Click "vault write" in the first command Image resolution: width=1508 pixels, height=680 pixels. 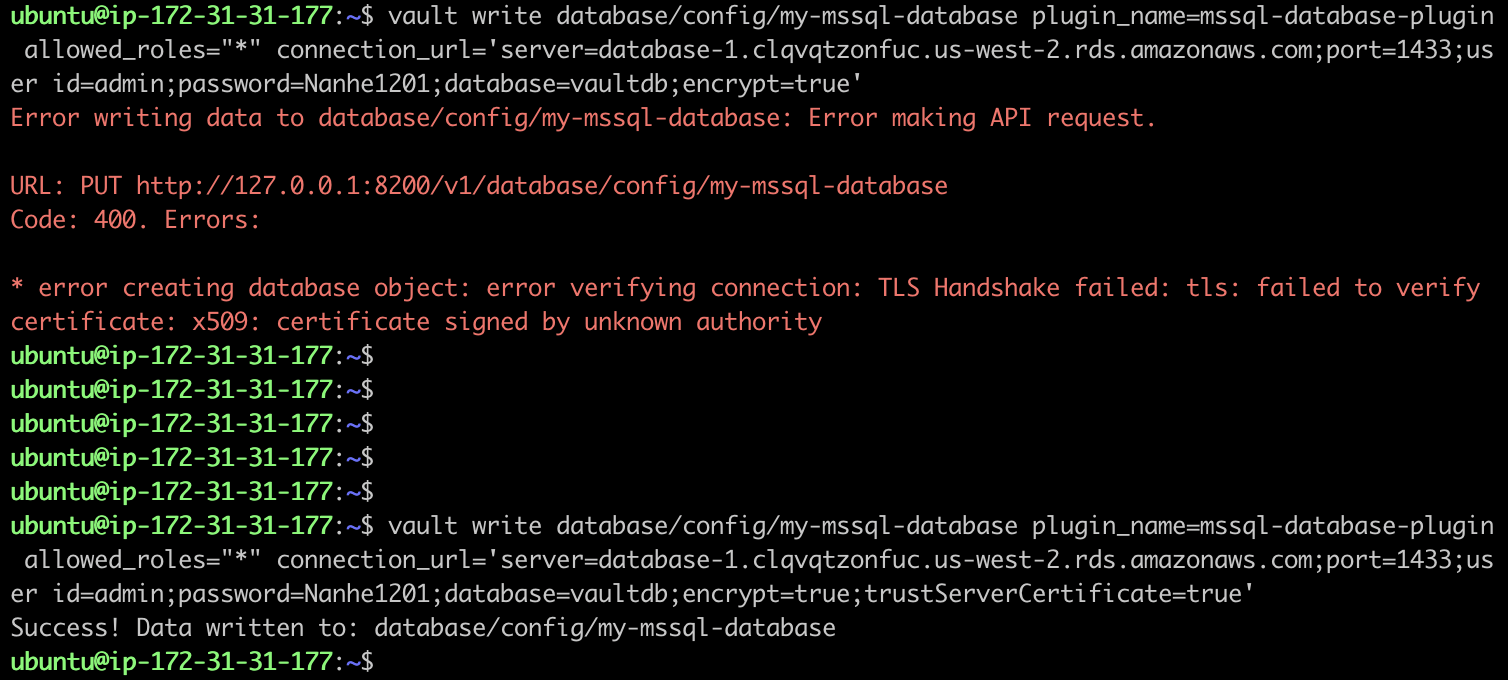pyautogui.click(x=464, y=16)
